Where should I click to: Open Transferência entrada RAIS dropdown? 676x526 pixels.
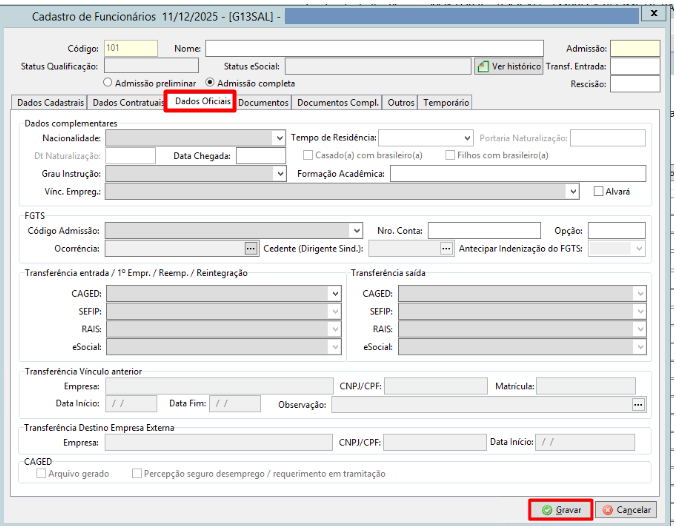[335, 329]
